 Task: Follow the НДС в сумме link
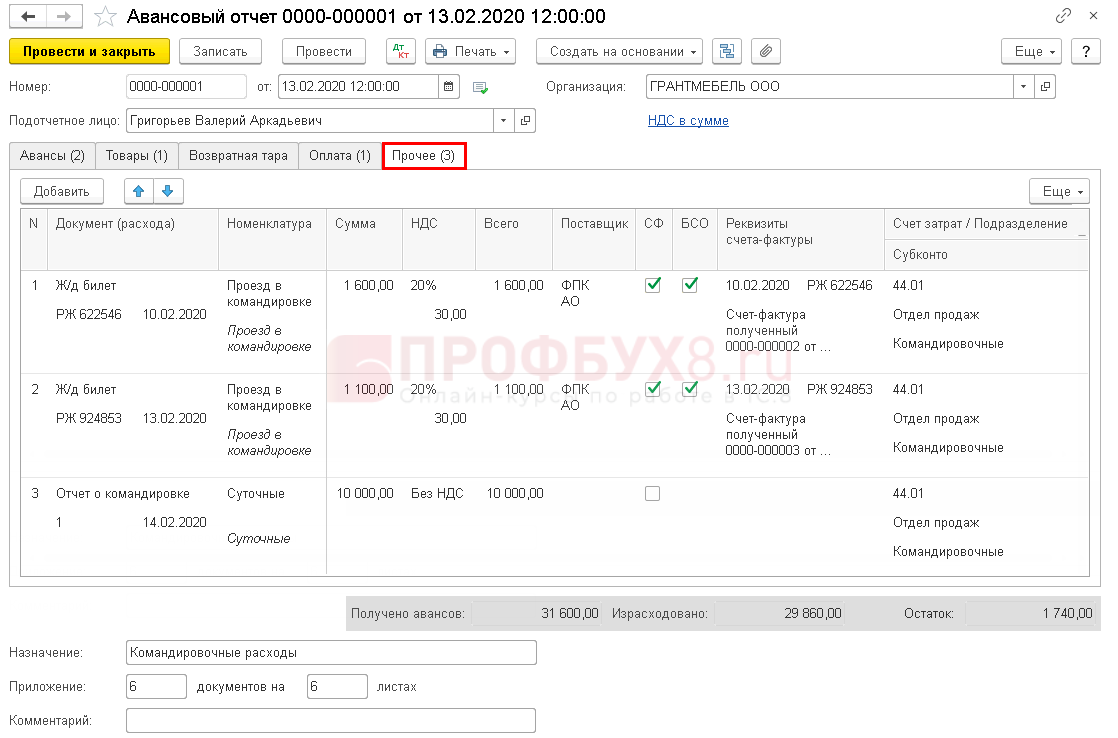pyautogui.click(x=688, y=121)
